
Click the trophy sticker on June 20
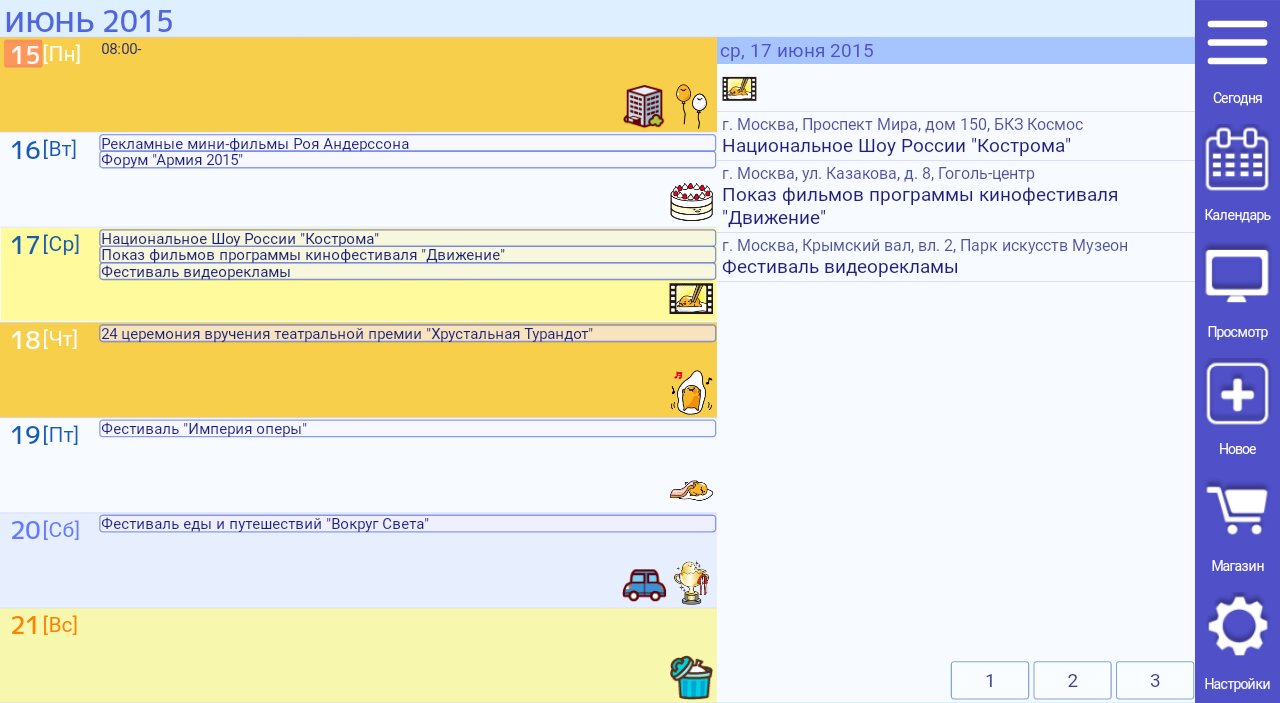tap(692, 583)
